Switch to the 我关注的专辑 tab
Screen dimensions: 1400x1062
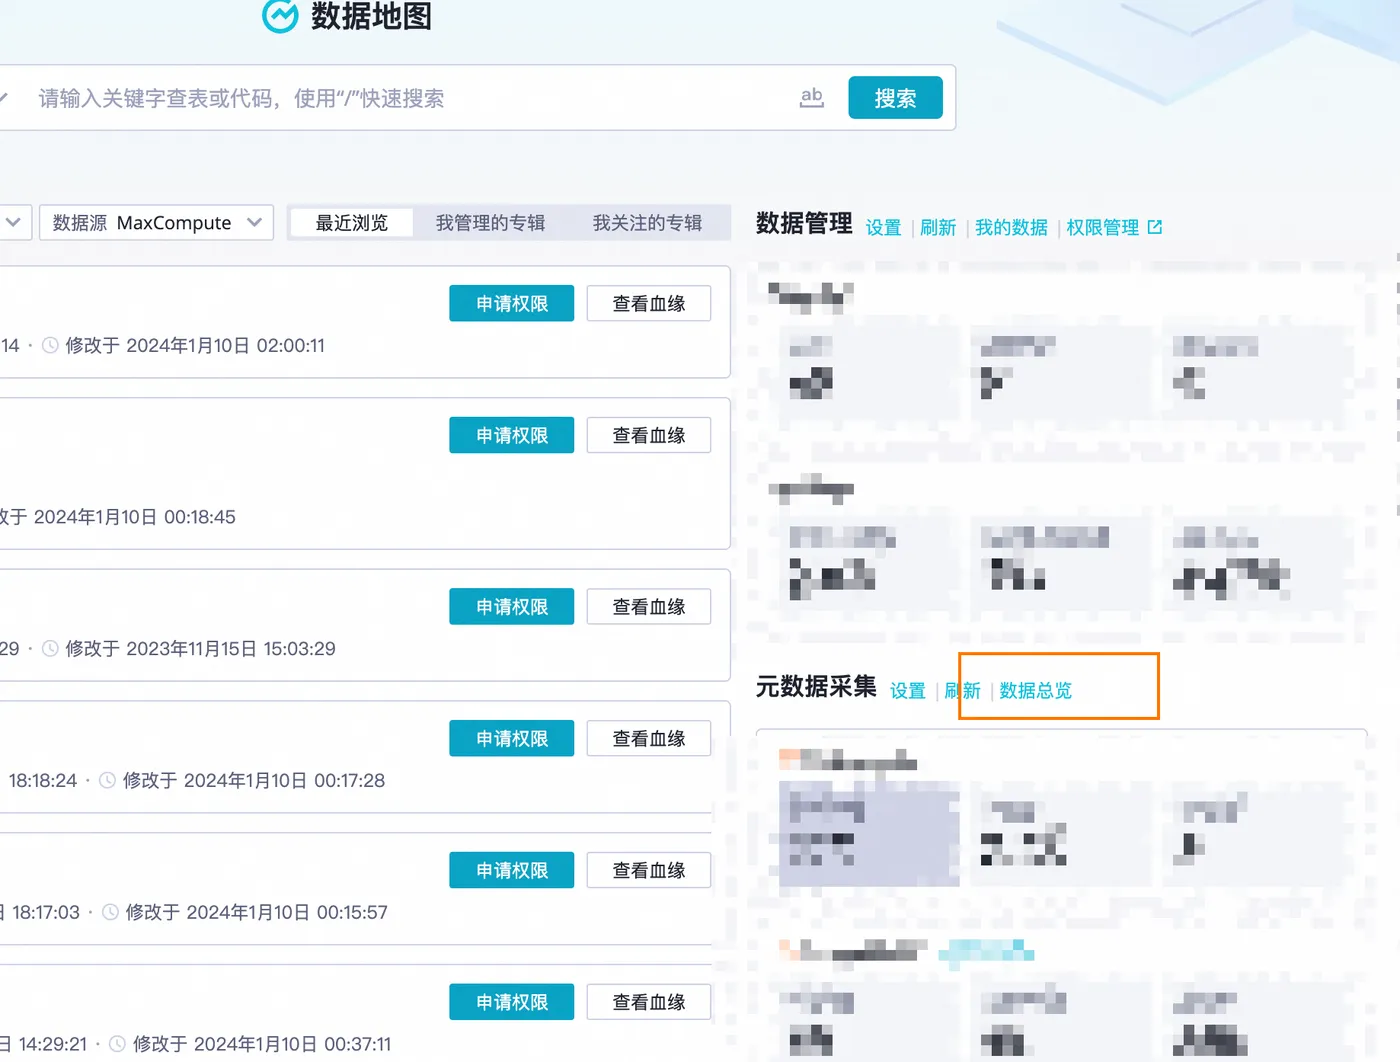pos(647,222)
